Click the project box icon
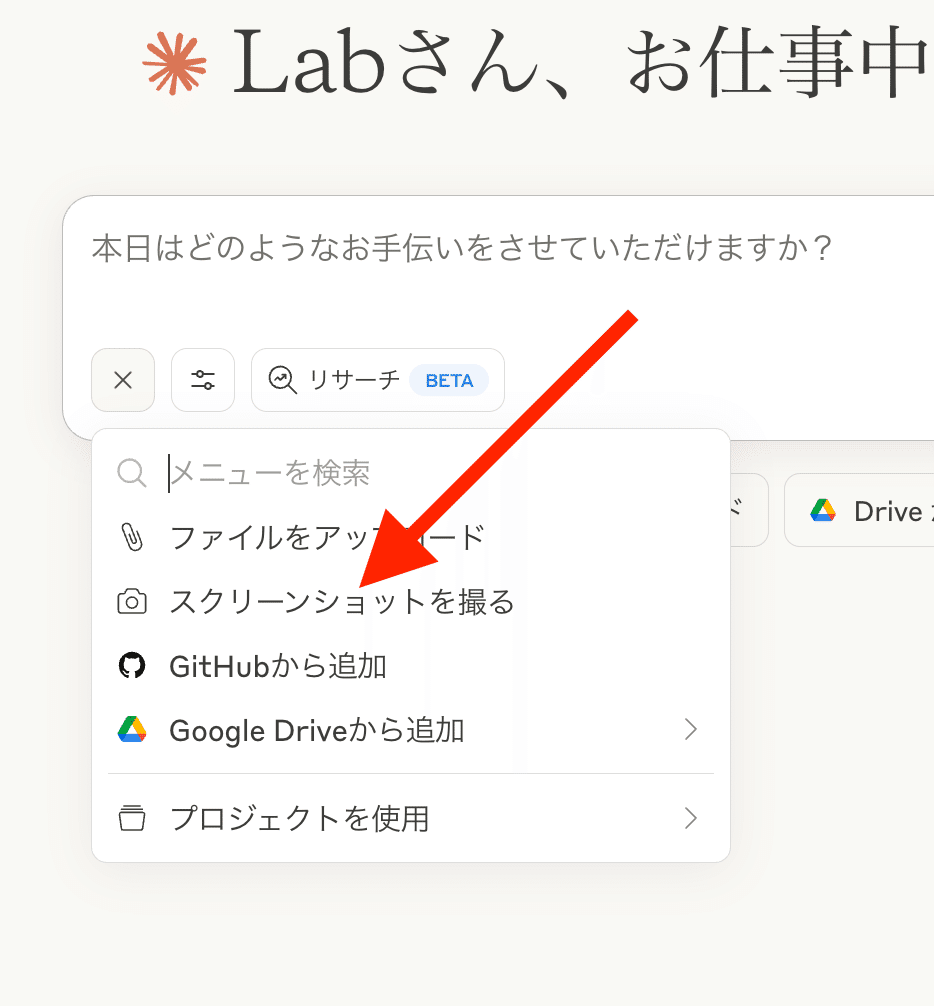The height and width of the screenshot is (1006, 934). click(132, 819)
